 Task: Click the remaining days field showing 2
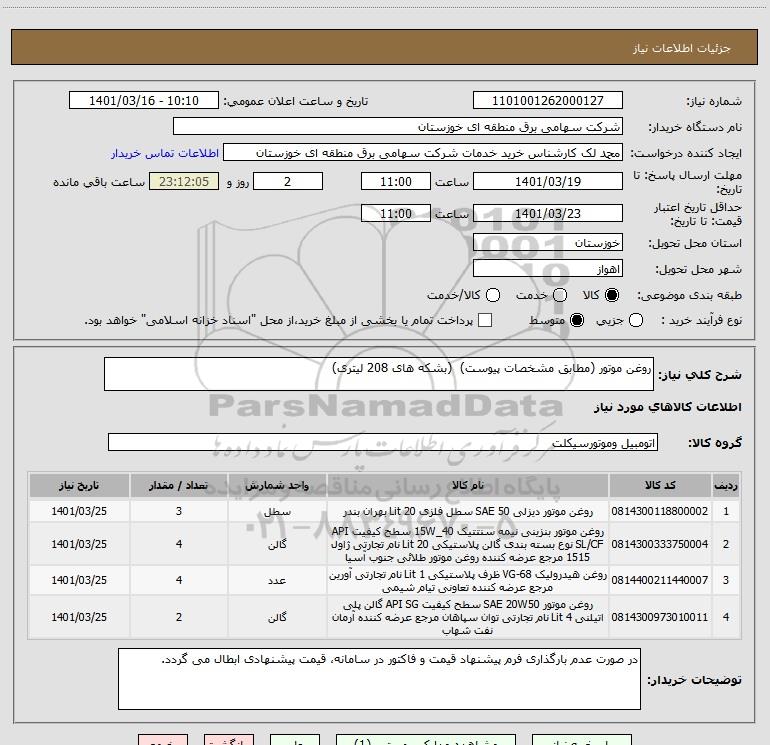point(288,181)
